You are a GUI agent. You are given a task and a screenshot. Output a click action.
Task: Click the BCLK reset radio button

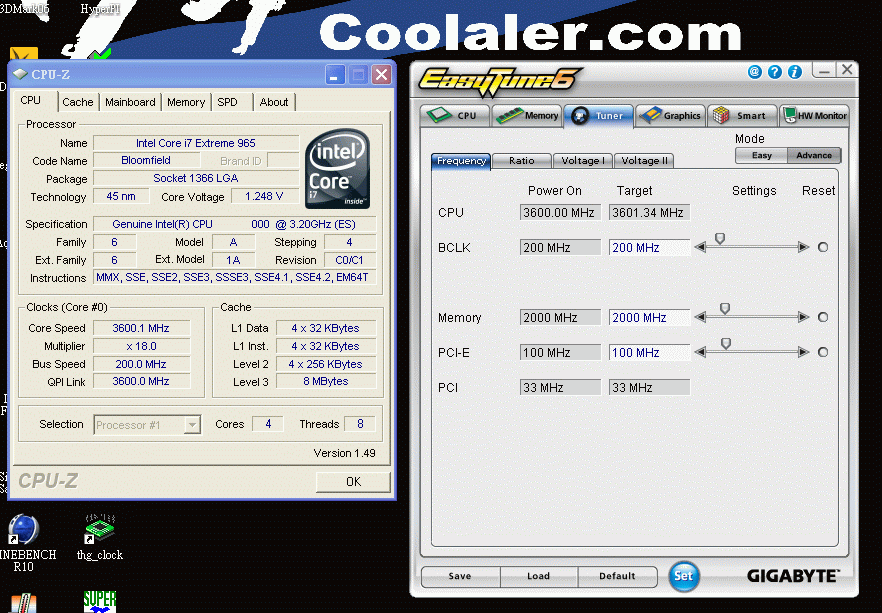(823, 247)
